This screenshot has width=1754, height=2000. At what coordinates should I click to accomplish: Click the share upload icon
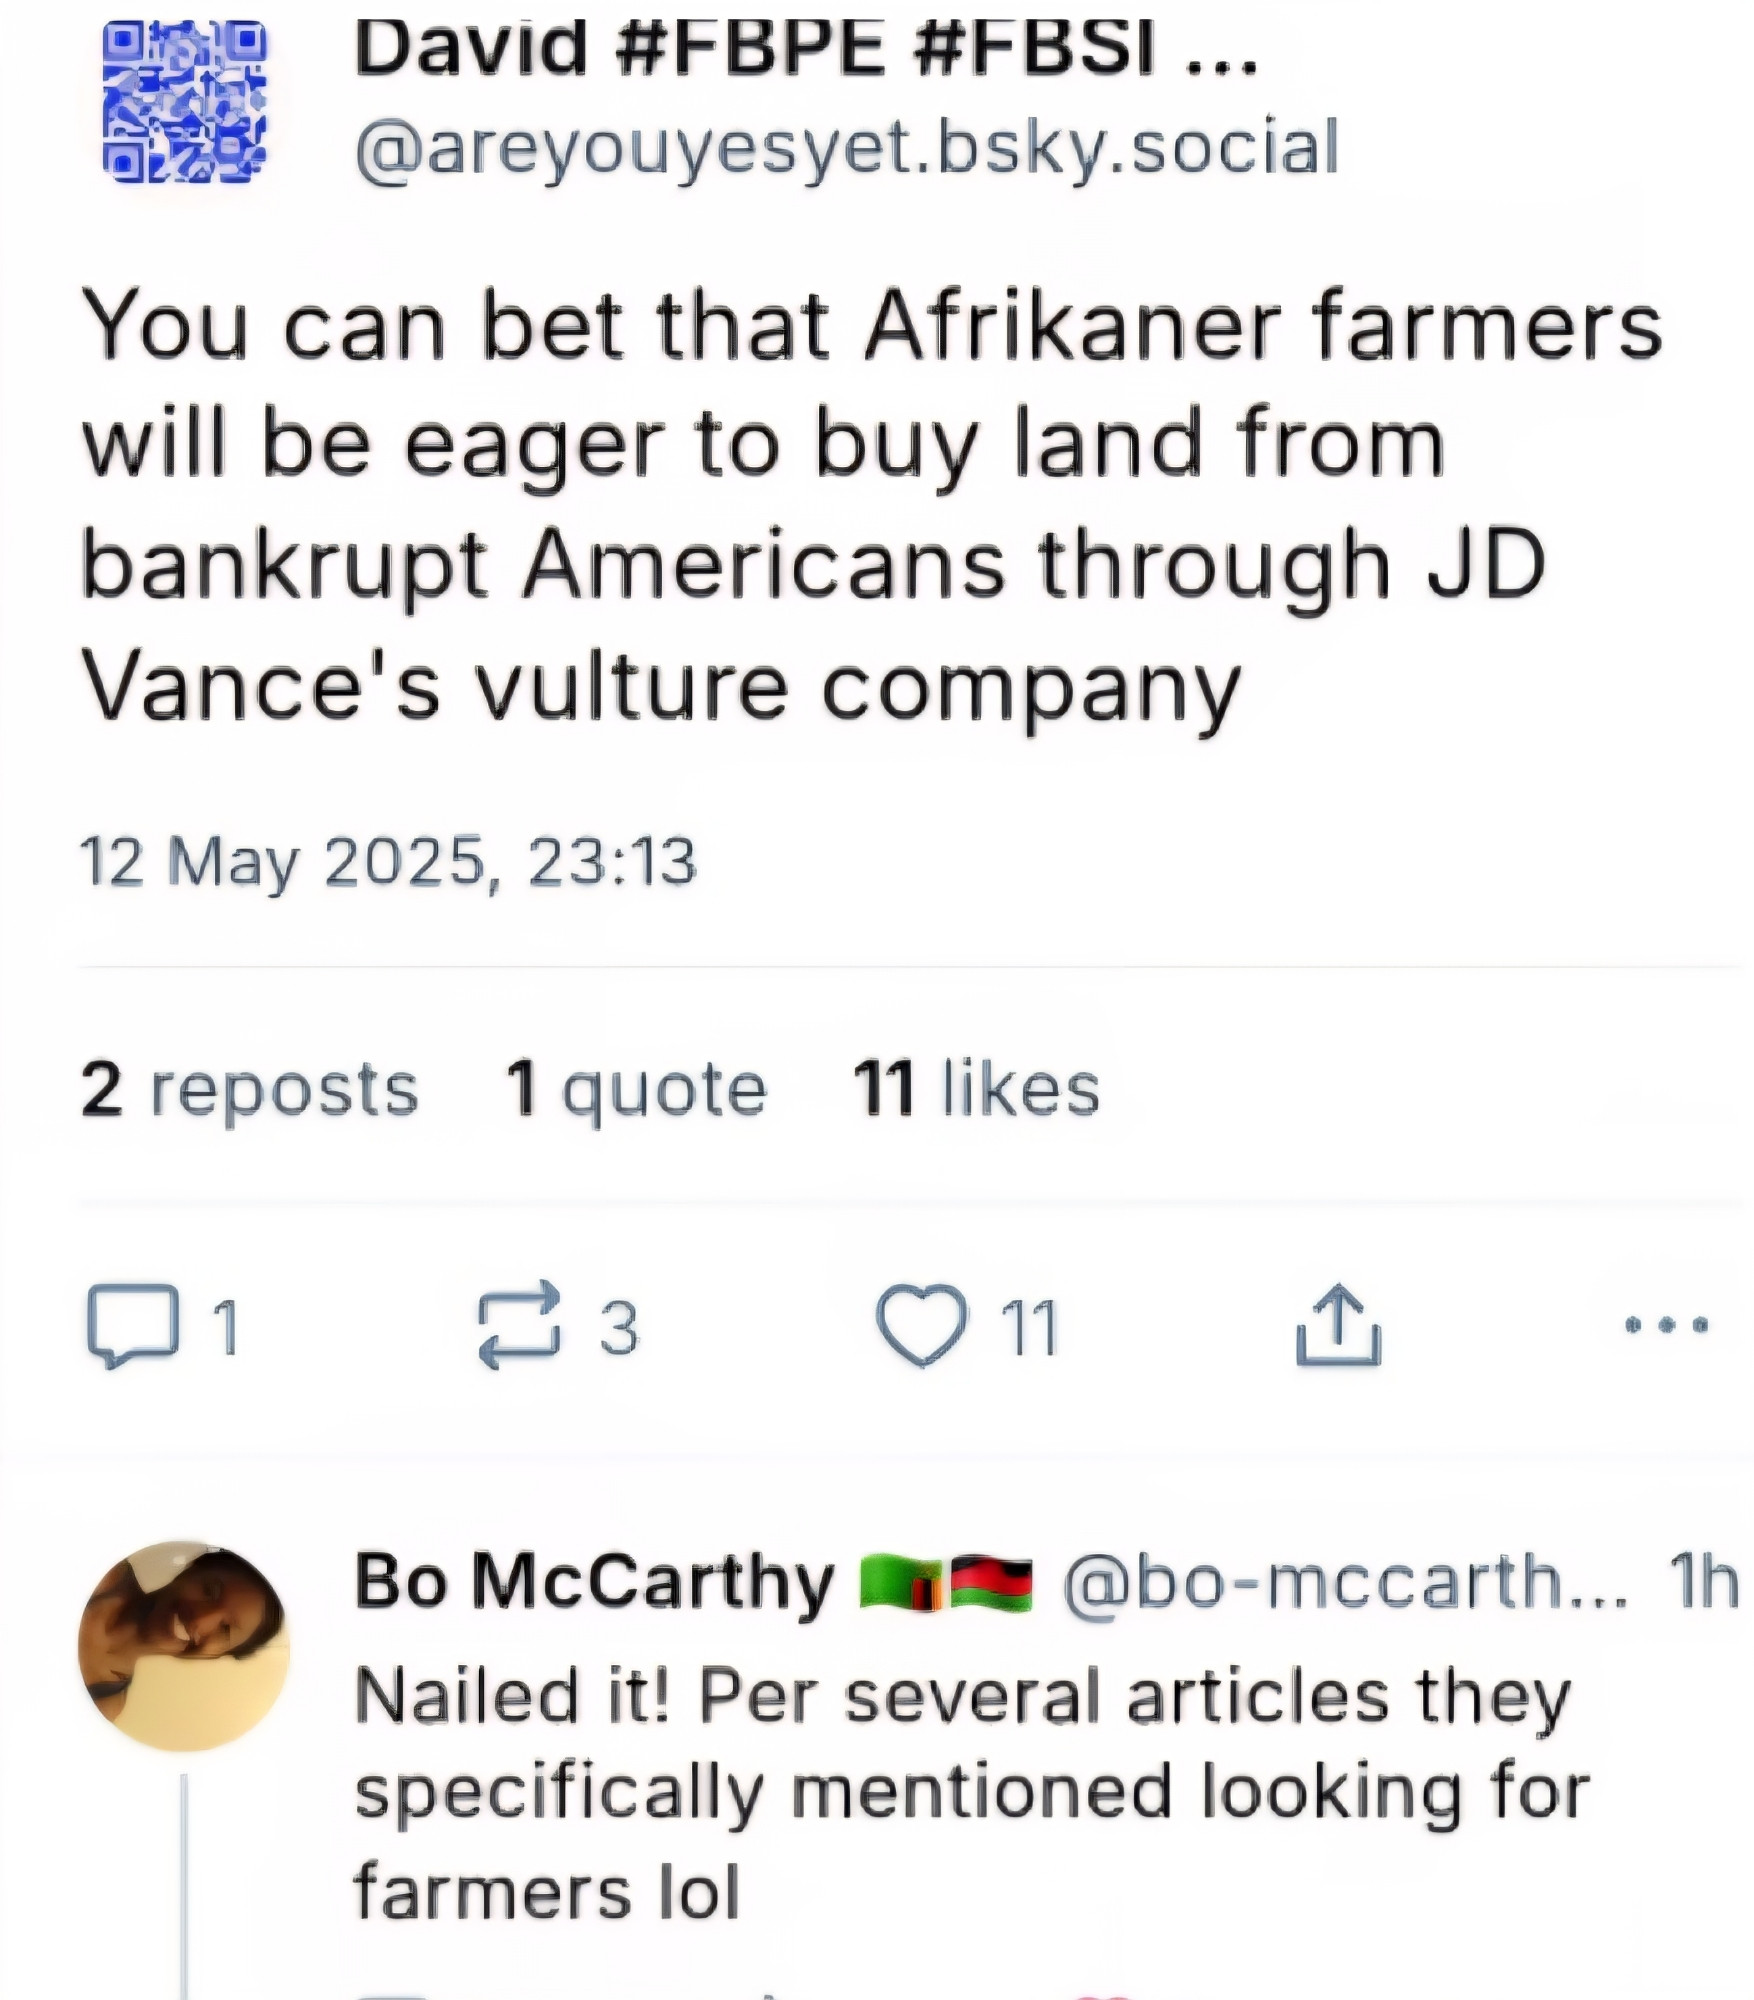(1338, 1326)
